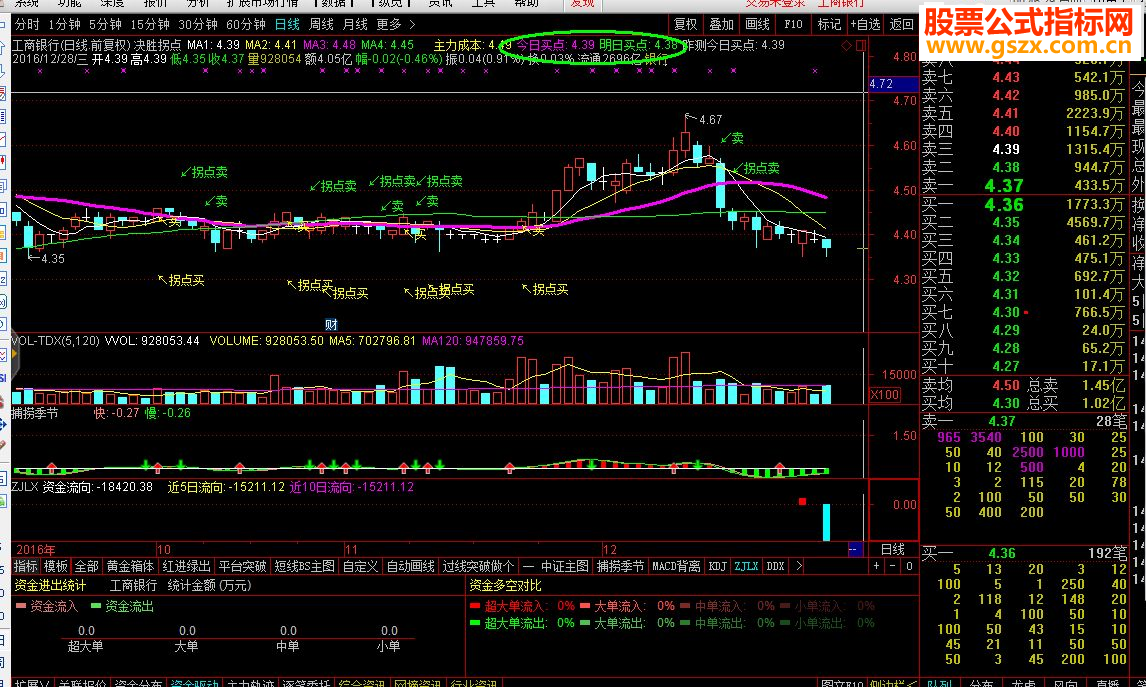Click the 捕捞季节 sub-chart title
This screenshot has width=1146, height=687.
click(x=35, y=413)
